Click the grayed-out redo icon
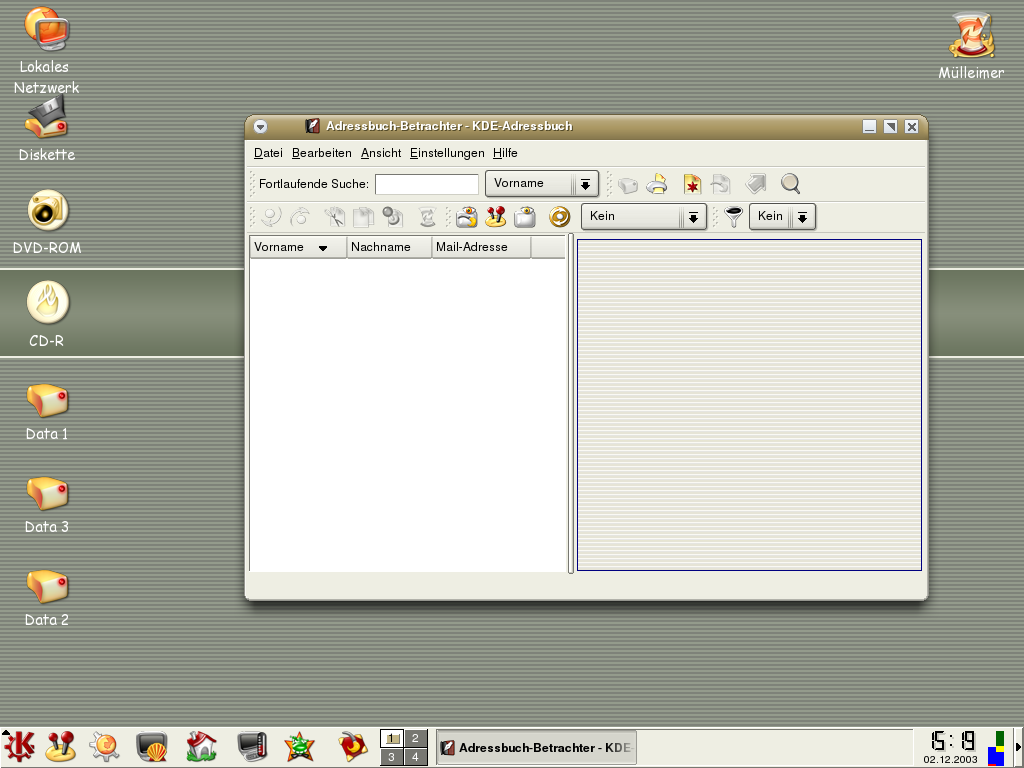Image resolution: width=1024 pixels, height=768 pixels. point(300,216)
